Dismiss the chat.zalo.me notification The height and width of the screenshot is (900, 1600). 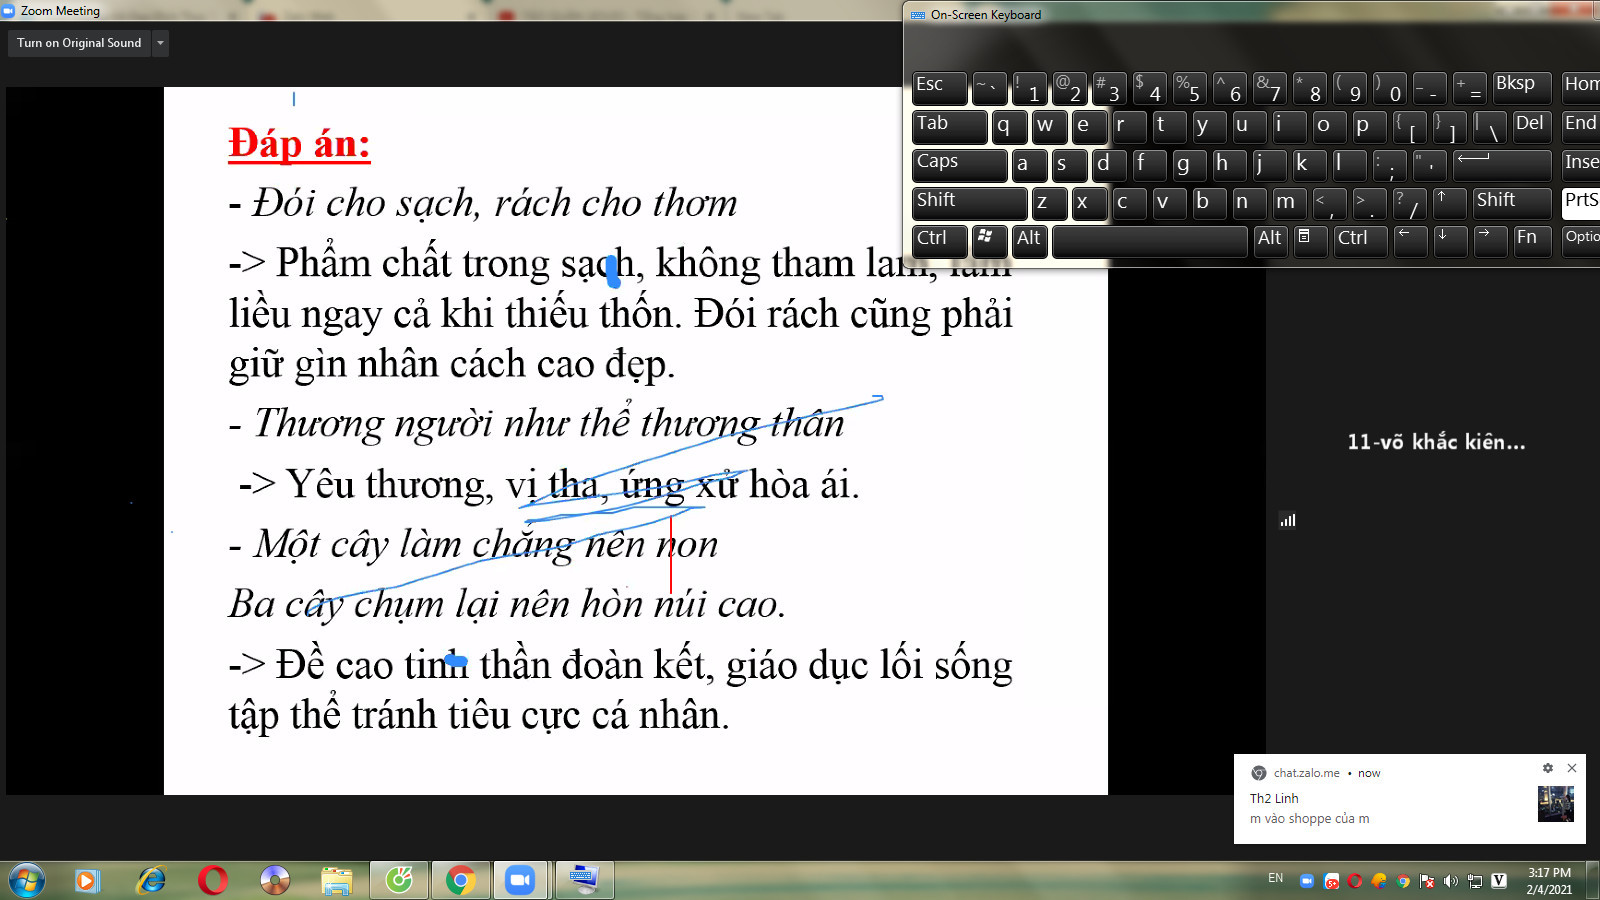point(1572,768)
